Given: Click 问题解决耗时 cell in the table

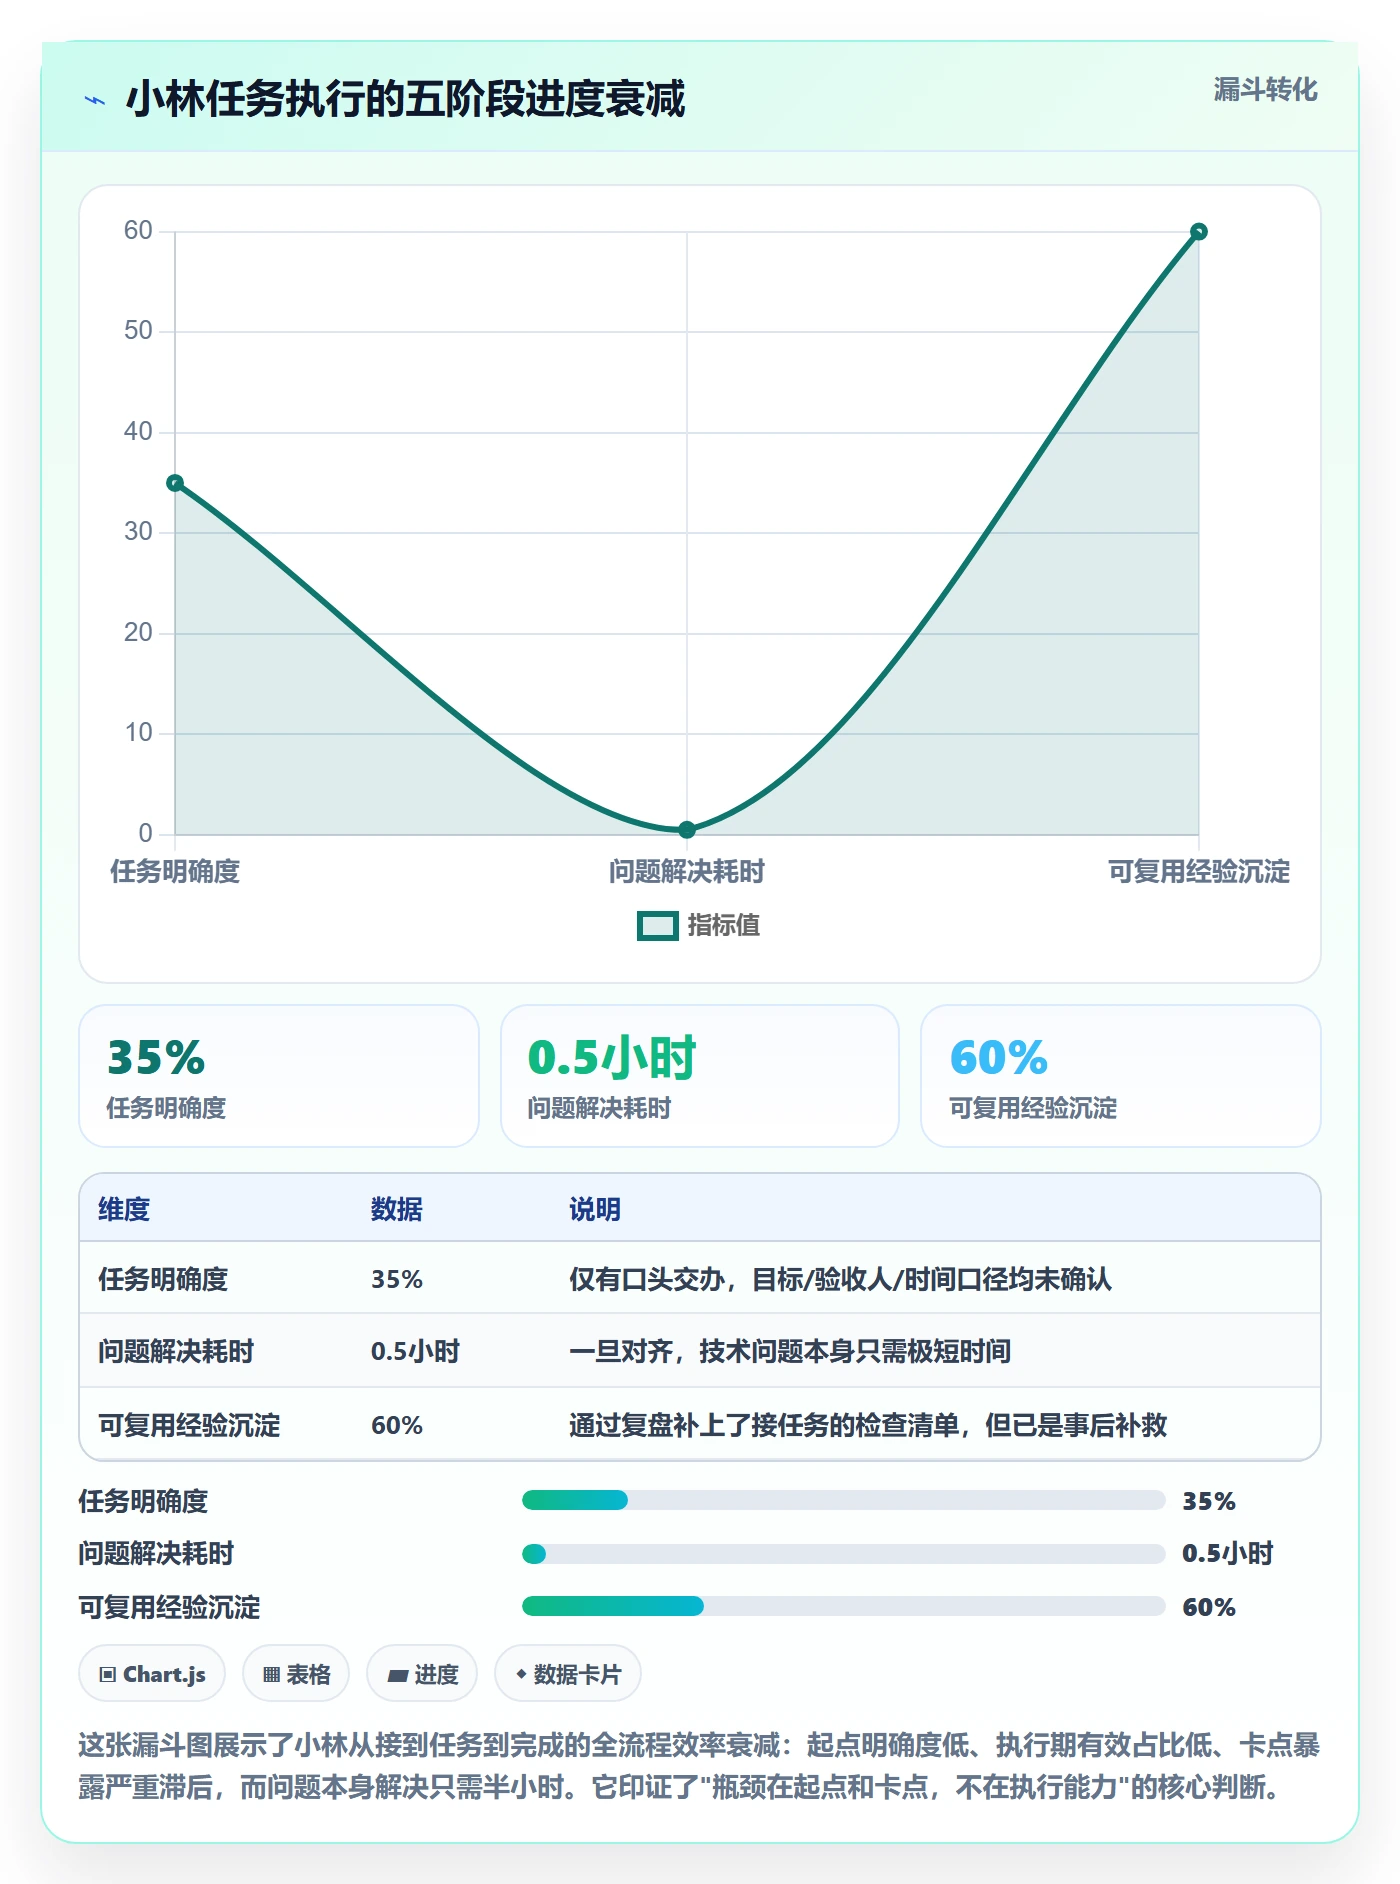Looking at the screenshot, I should click(x=176, y=1352).
